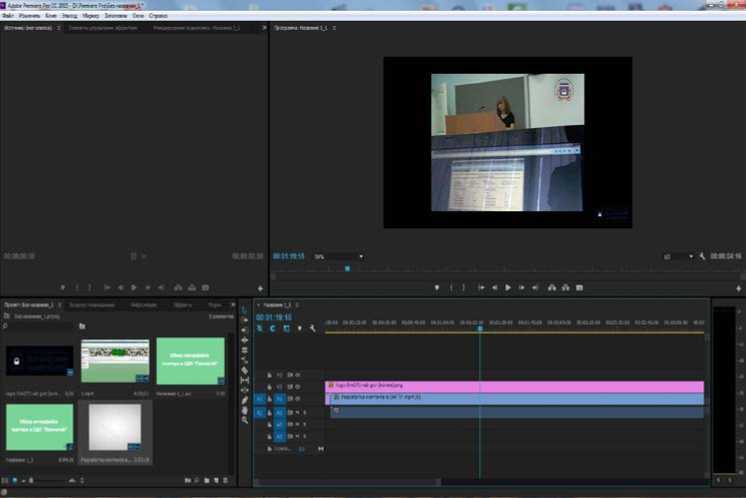Open Файл menu
The image size is (746, 498).
tap(8, 16)
